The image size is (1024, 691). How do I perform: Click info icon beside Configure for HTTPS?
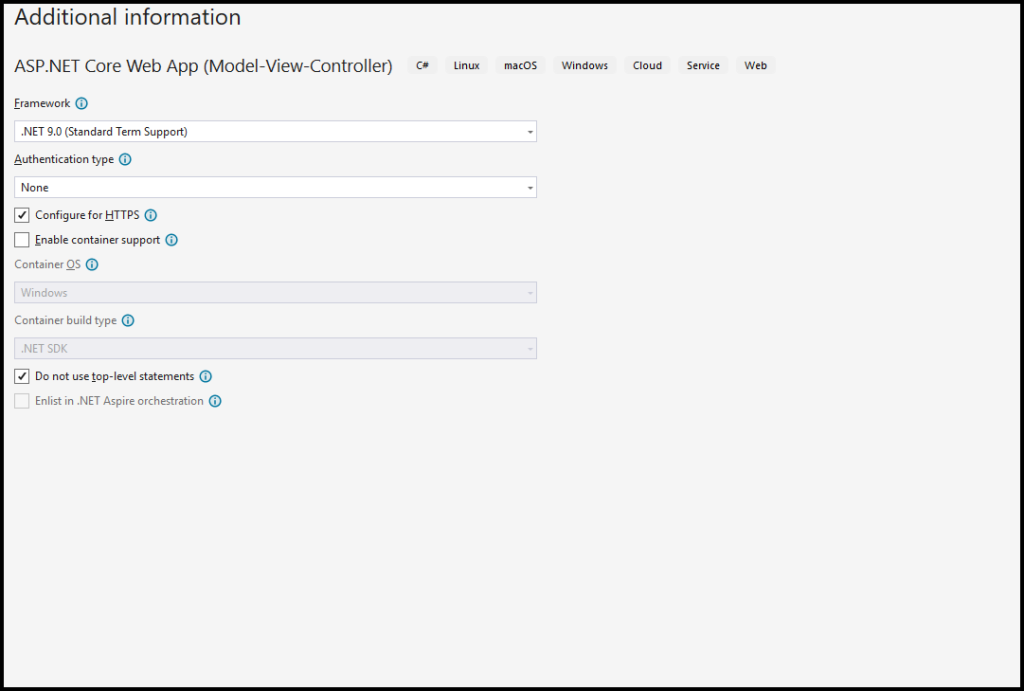[x=151, y=215]
